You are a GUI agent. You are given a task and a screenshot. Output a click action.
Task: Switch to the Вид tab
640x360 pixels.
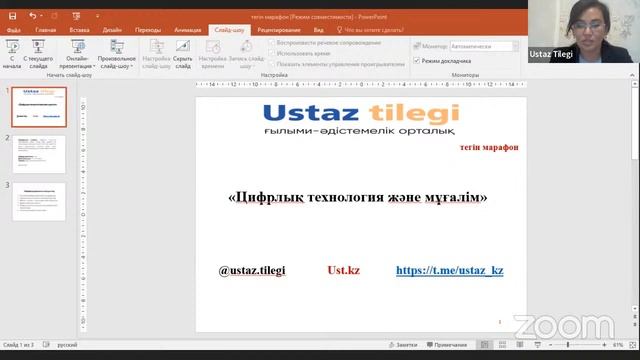[318, 30]
